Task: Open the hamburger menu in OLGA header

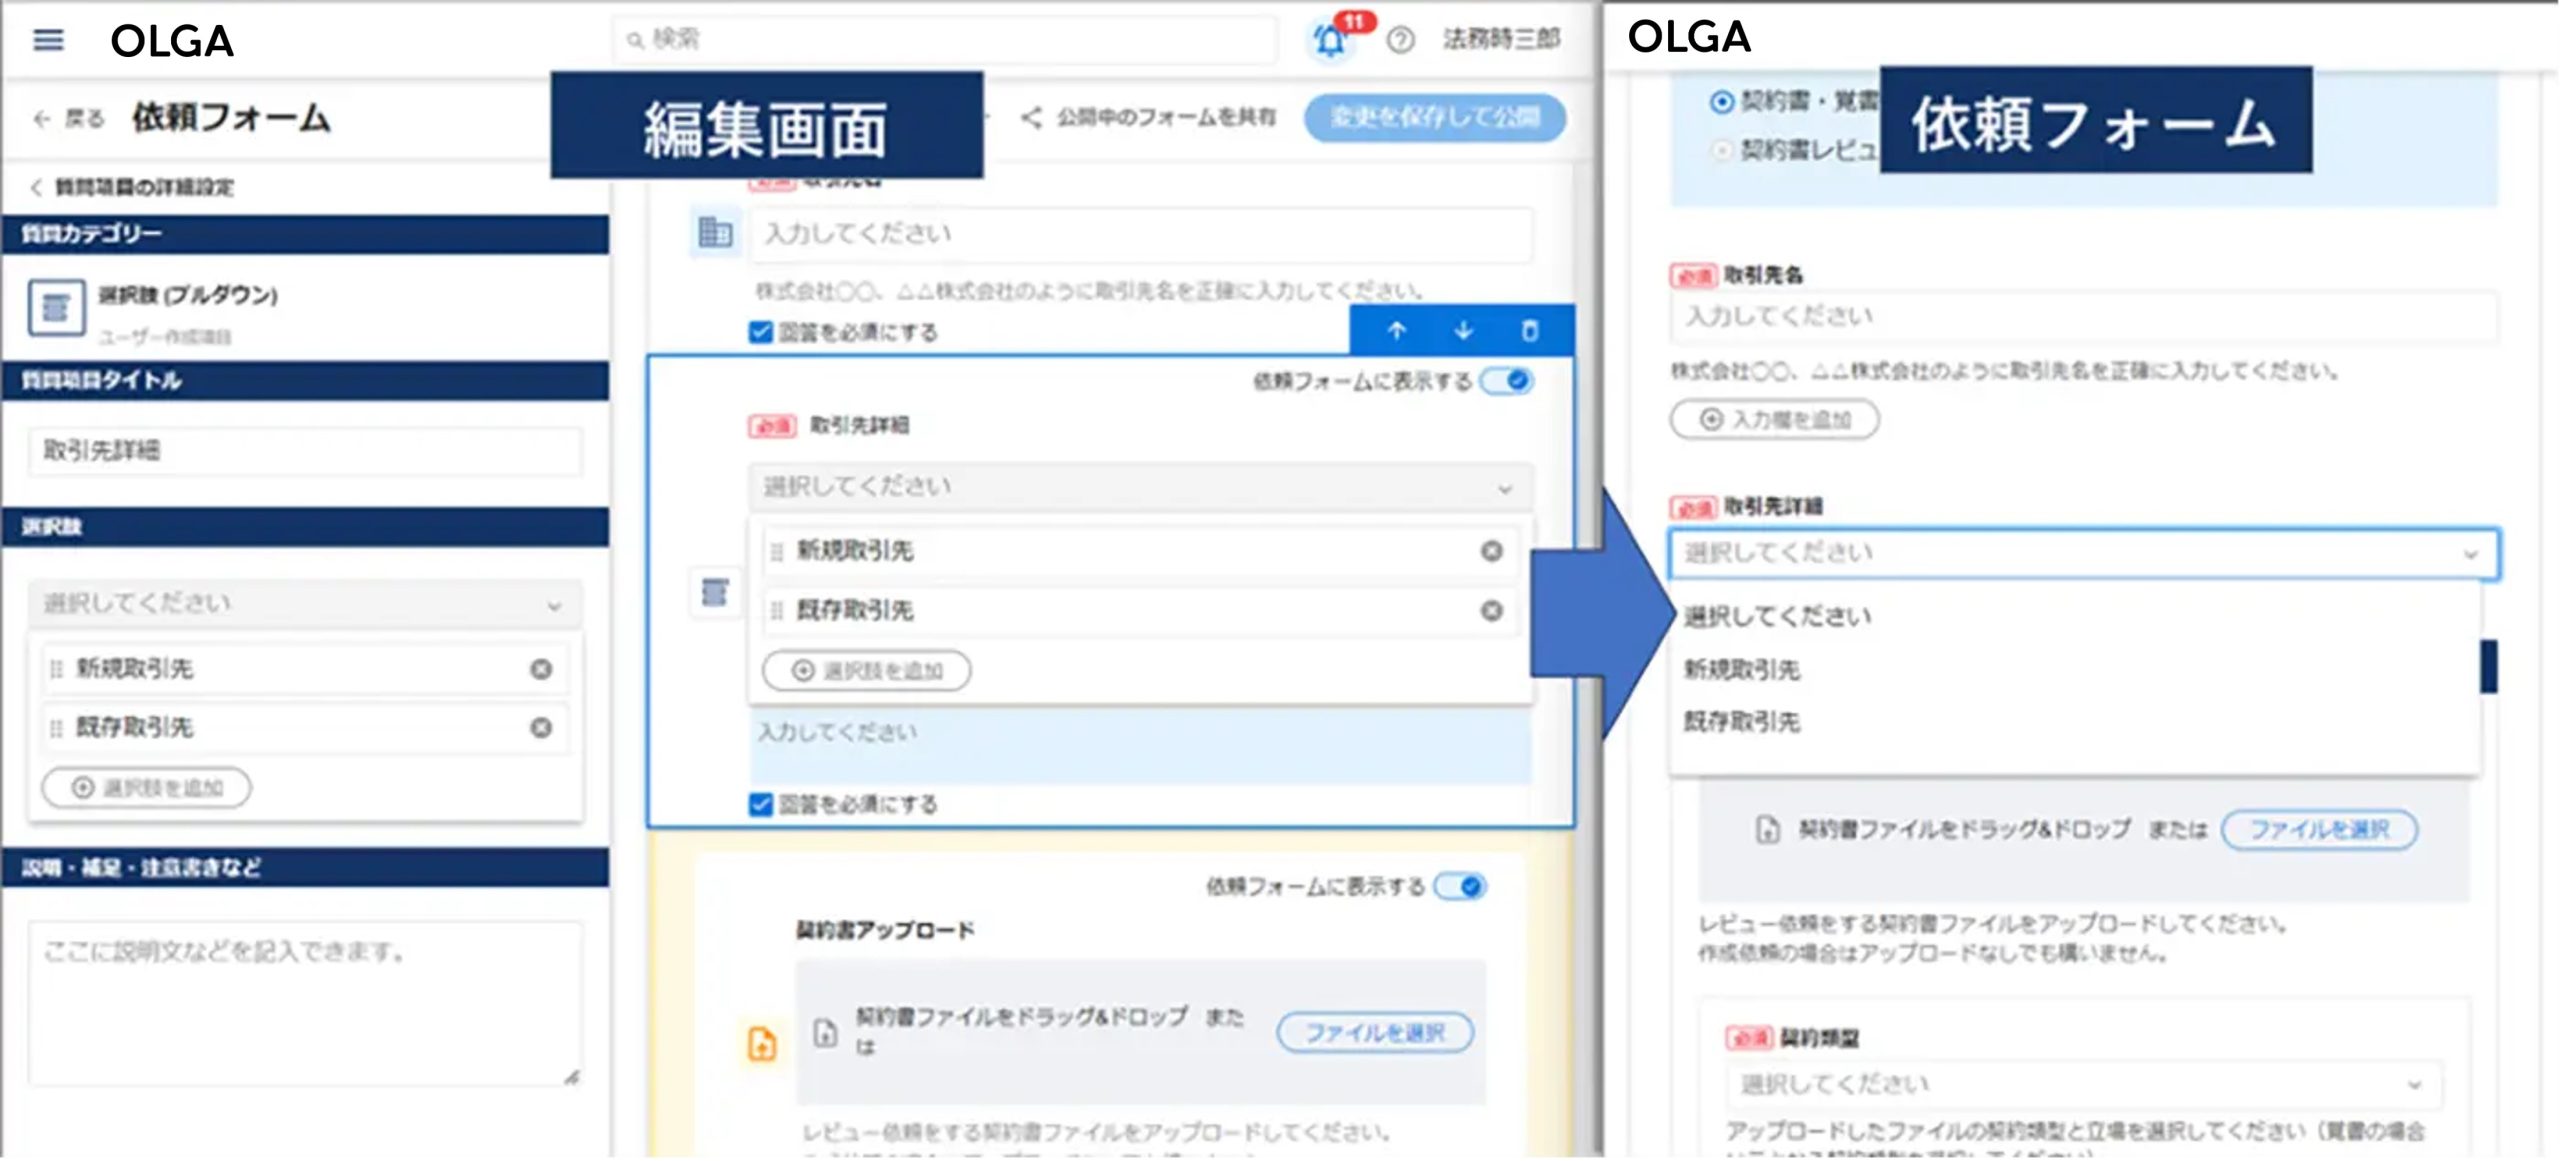Action: coord(48,40)
